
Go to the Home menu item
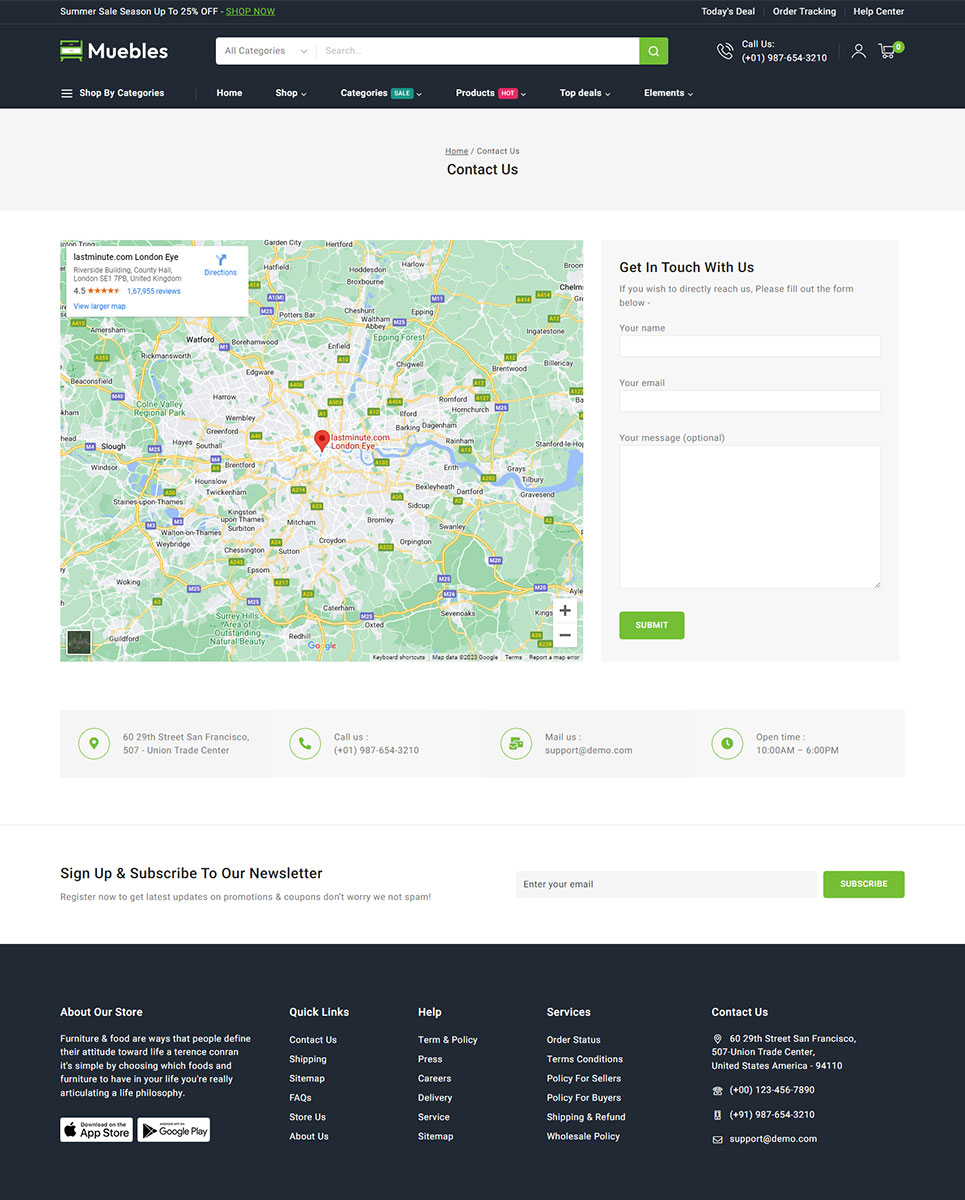(229, 93)
